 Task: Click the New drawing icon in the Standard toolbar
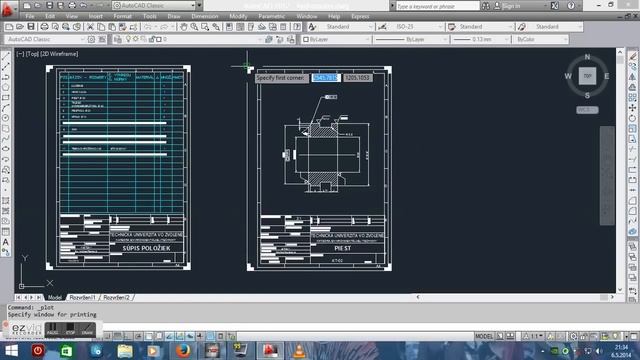[9, 27]
